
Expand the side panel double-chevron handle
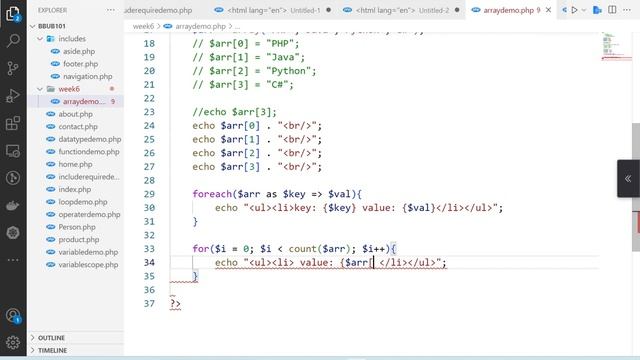(x=628, y=178)
